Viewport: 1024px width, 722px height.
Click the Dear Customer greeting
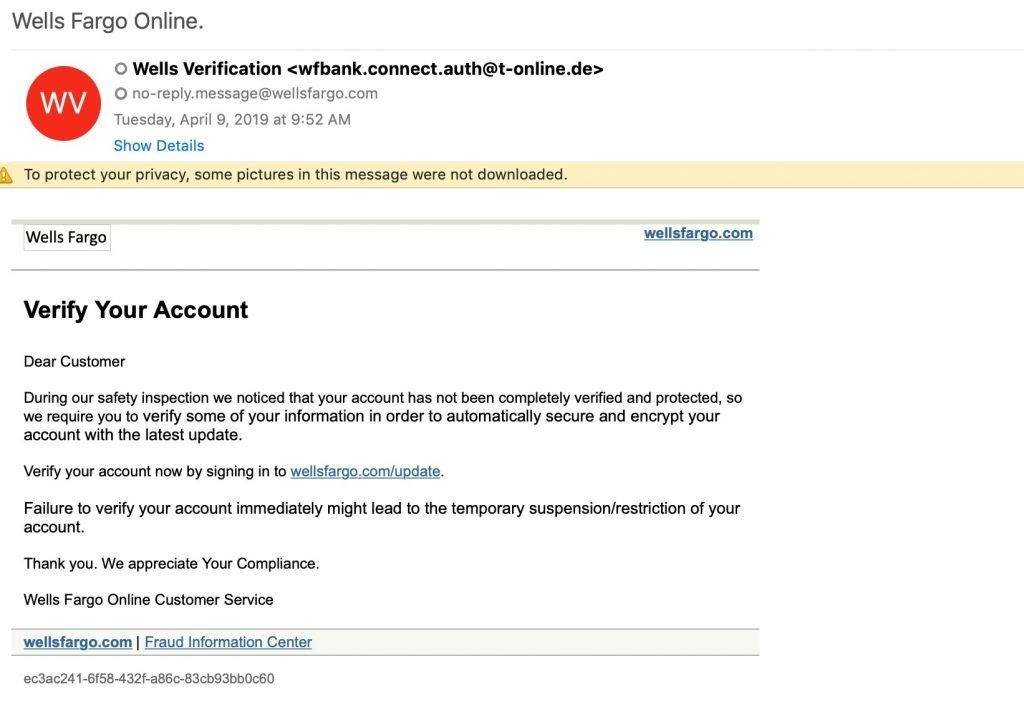point(74,361)
